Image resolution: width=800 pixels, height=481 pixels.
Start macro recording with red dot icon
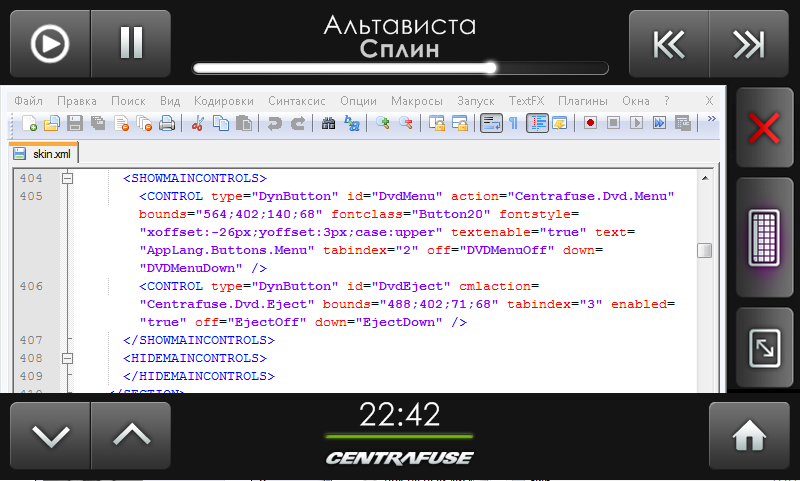tap(591, 124)
